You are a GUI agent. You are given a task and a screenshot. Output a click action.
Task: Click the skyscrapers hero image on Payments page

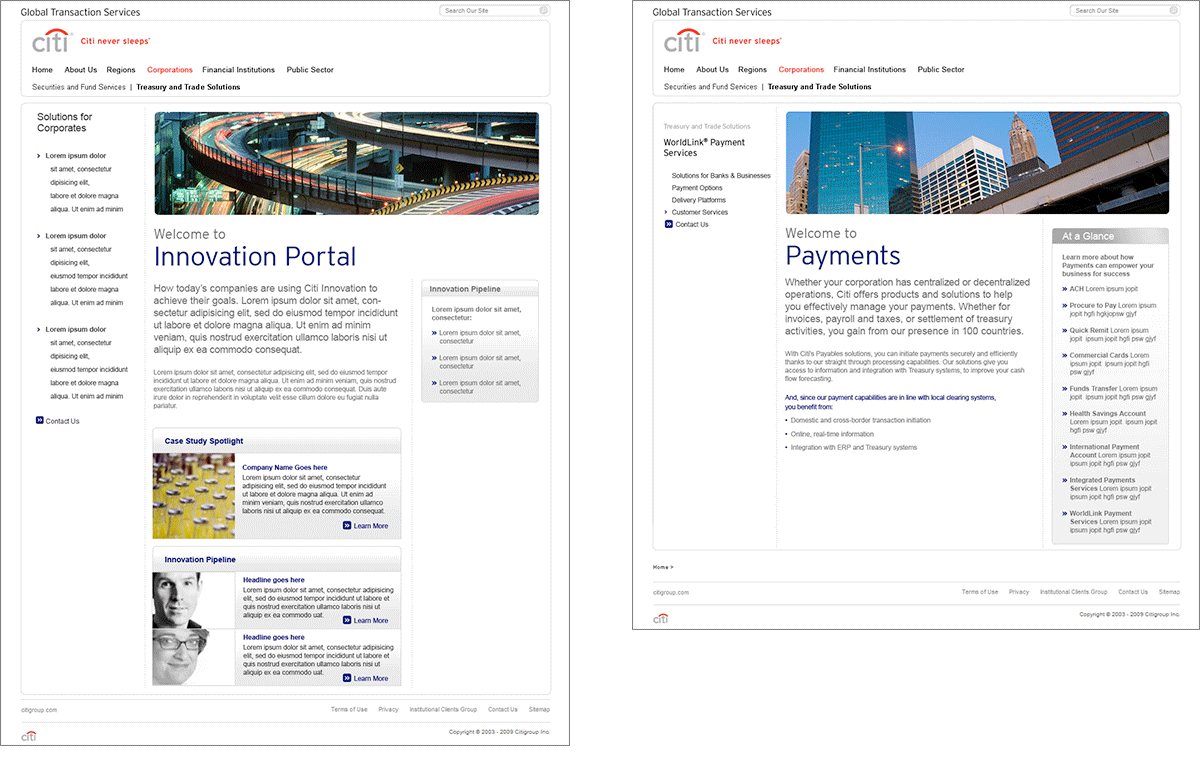point(977,163)
